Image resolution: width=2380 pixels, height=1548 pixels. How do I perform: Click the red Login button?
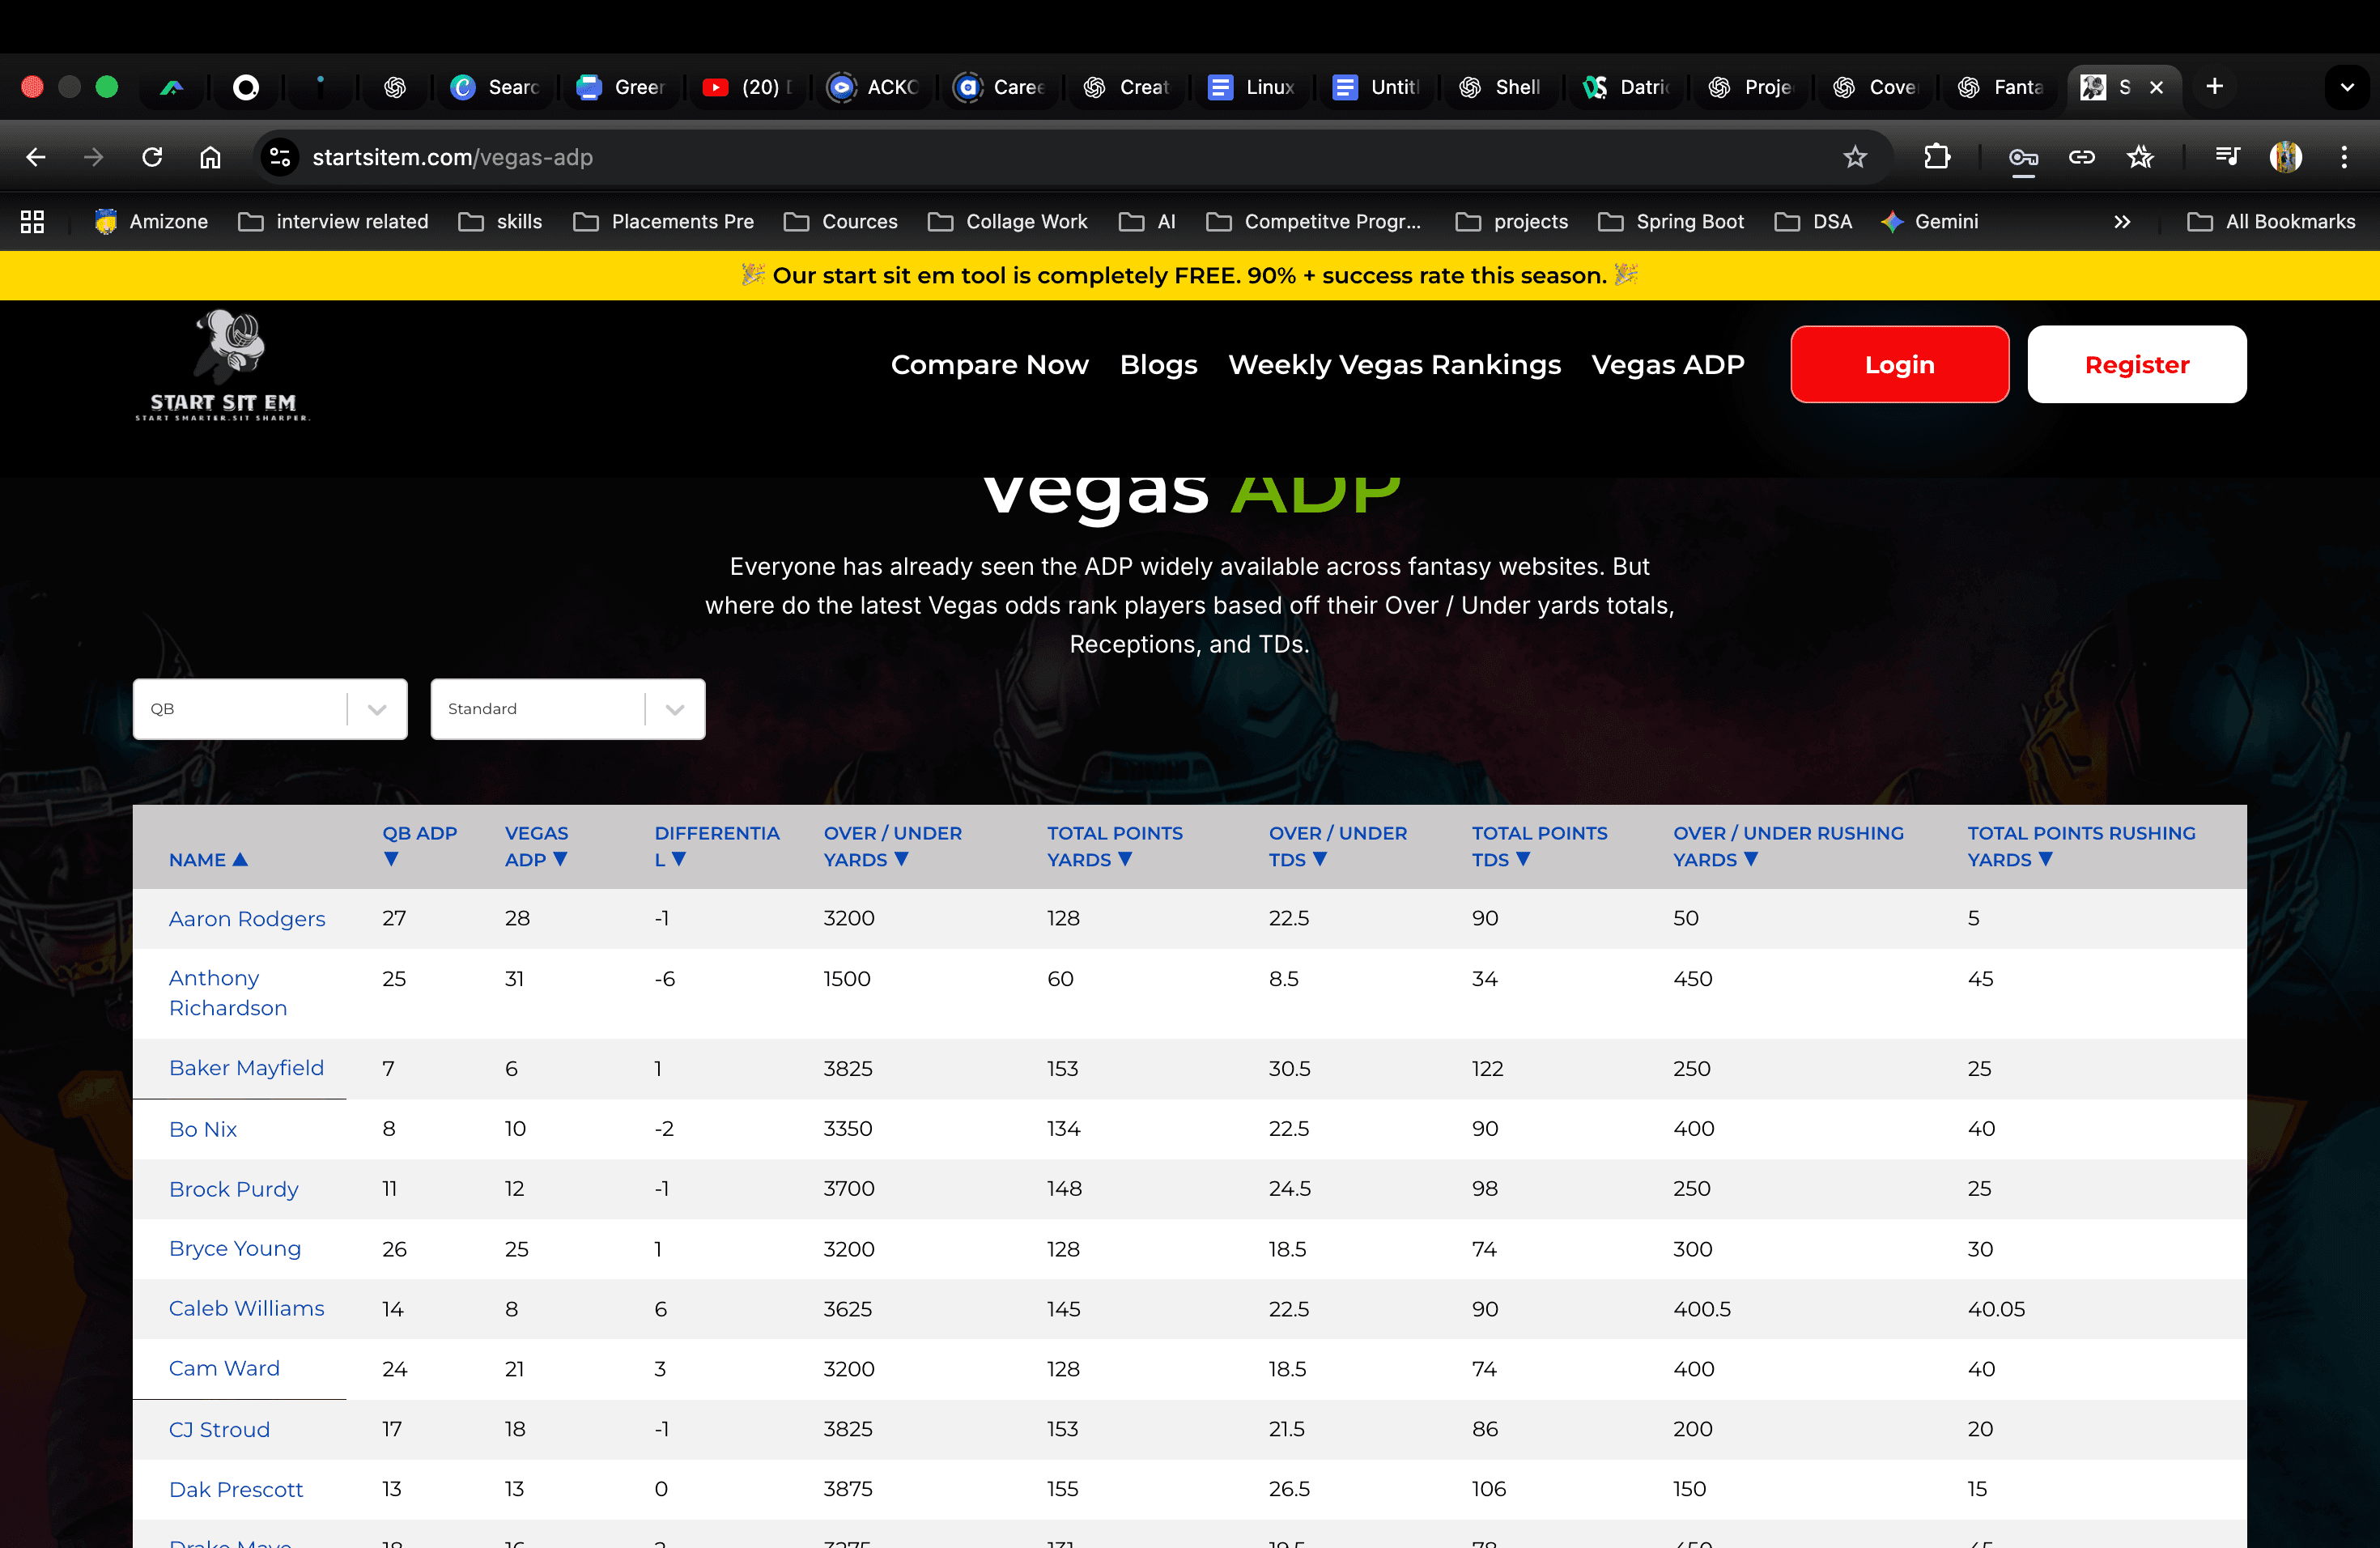[1899, 365]
